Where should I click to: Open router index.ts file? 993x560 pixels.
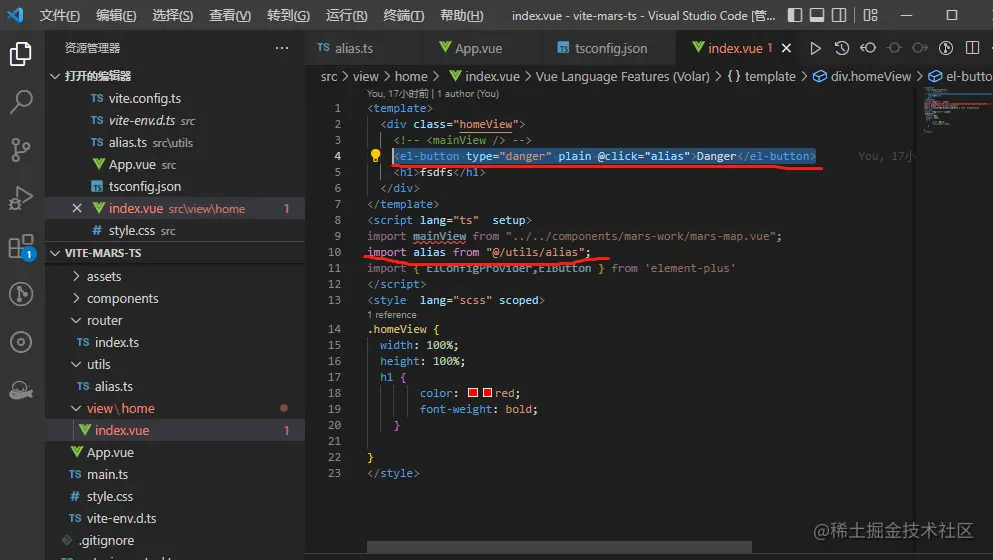pyautogui.click(x=117, y=342)
